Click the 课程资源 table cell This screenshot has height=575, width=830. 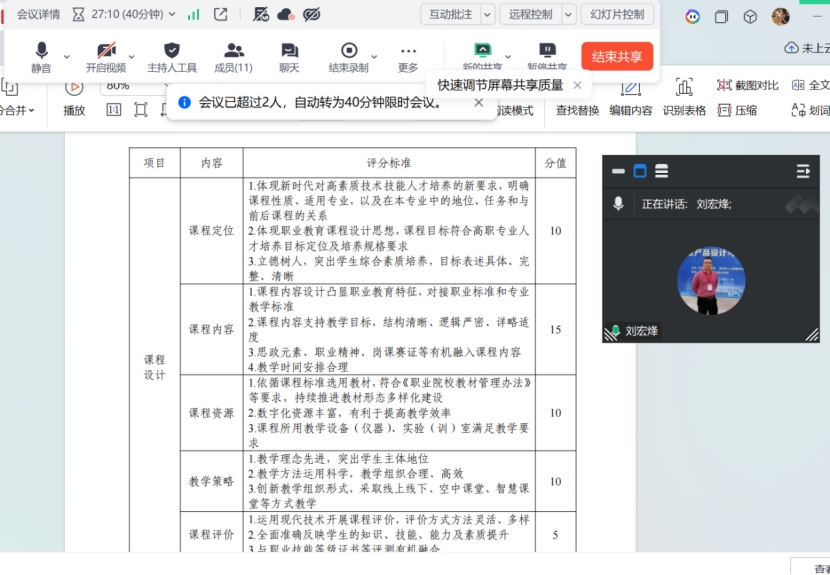(211, 413)
